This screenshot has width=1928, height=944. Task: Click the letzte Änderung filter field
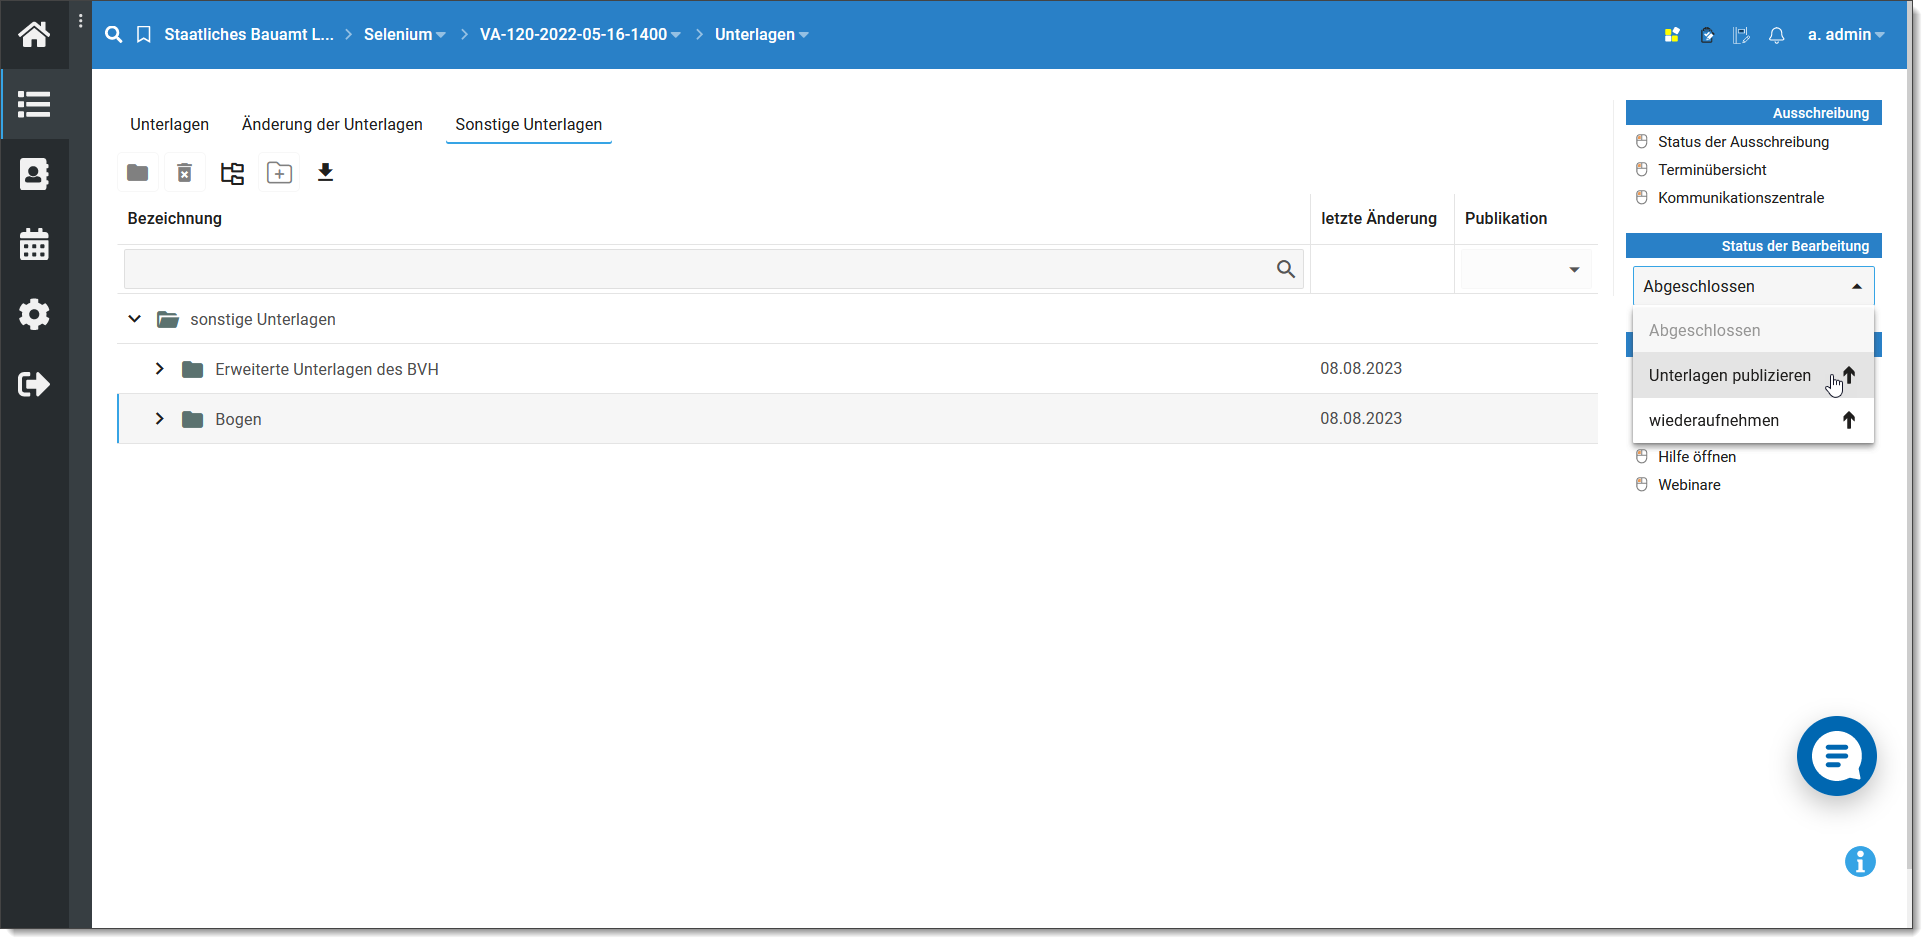[1382, 270]
